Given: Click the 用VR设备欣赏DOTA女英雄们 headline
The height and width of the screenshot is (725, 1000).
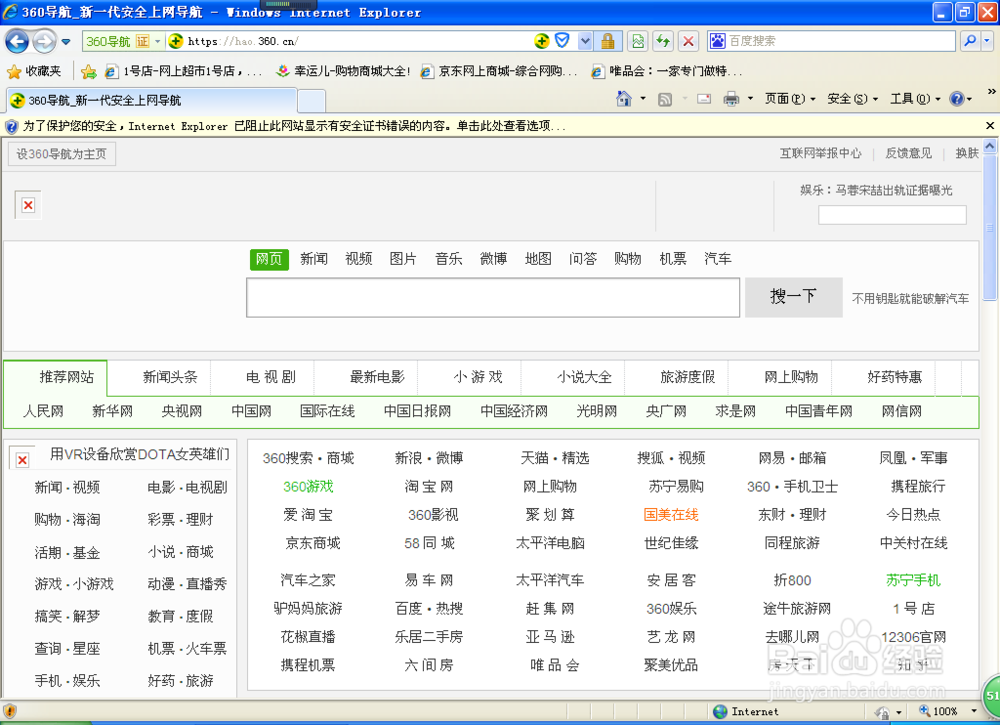Looking at the screenshot, I should point(140,455).
